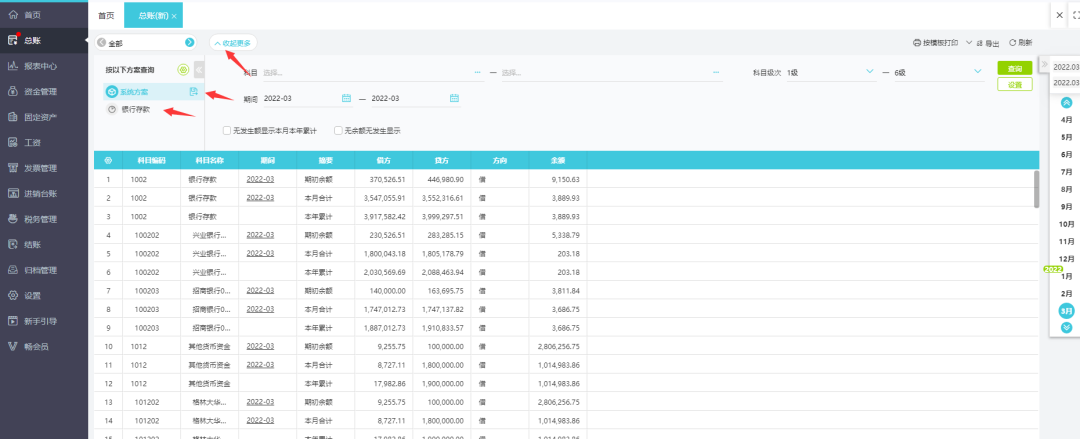This screenshot has width=1080, height=439.
Task: Collapse the month panel with double-right arrow
Action: (1044, 64)
